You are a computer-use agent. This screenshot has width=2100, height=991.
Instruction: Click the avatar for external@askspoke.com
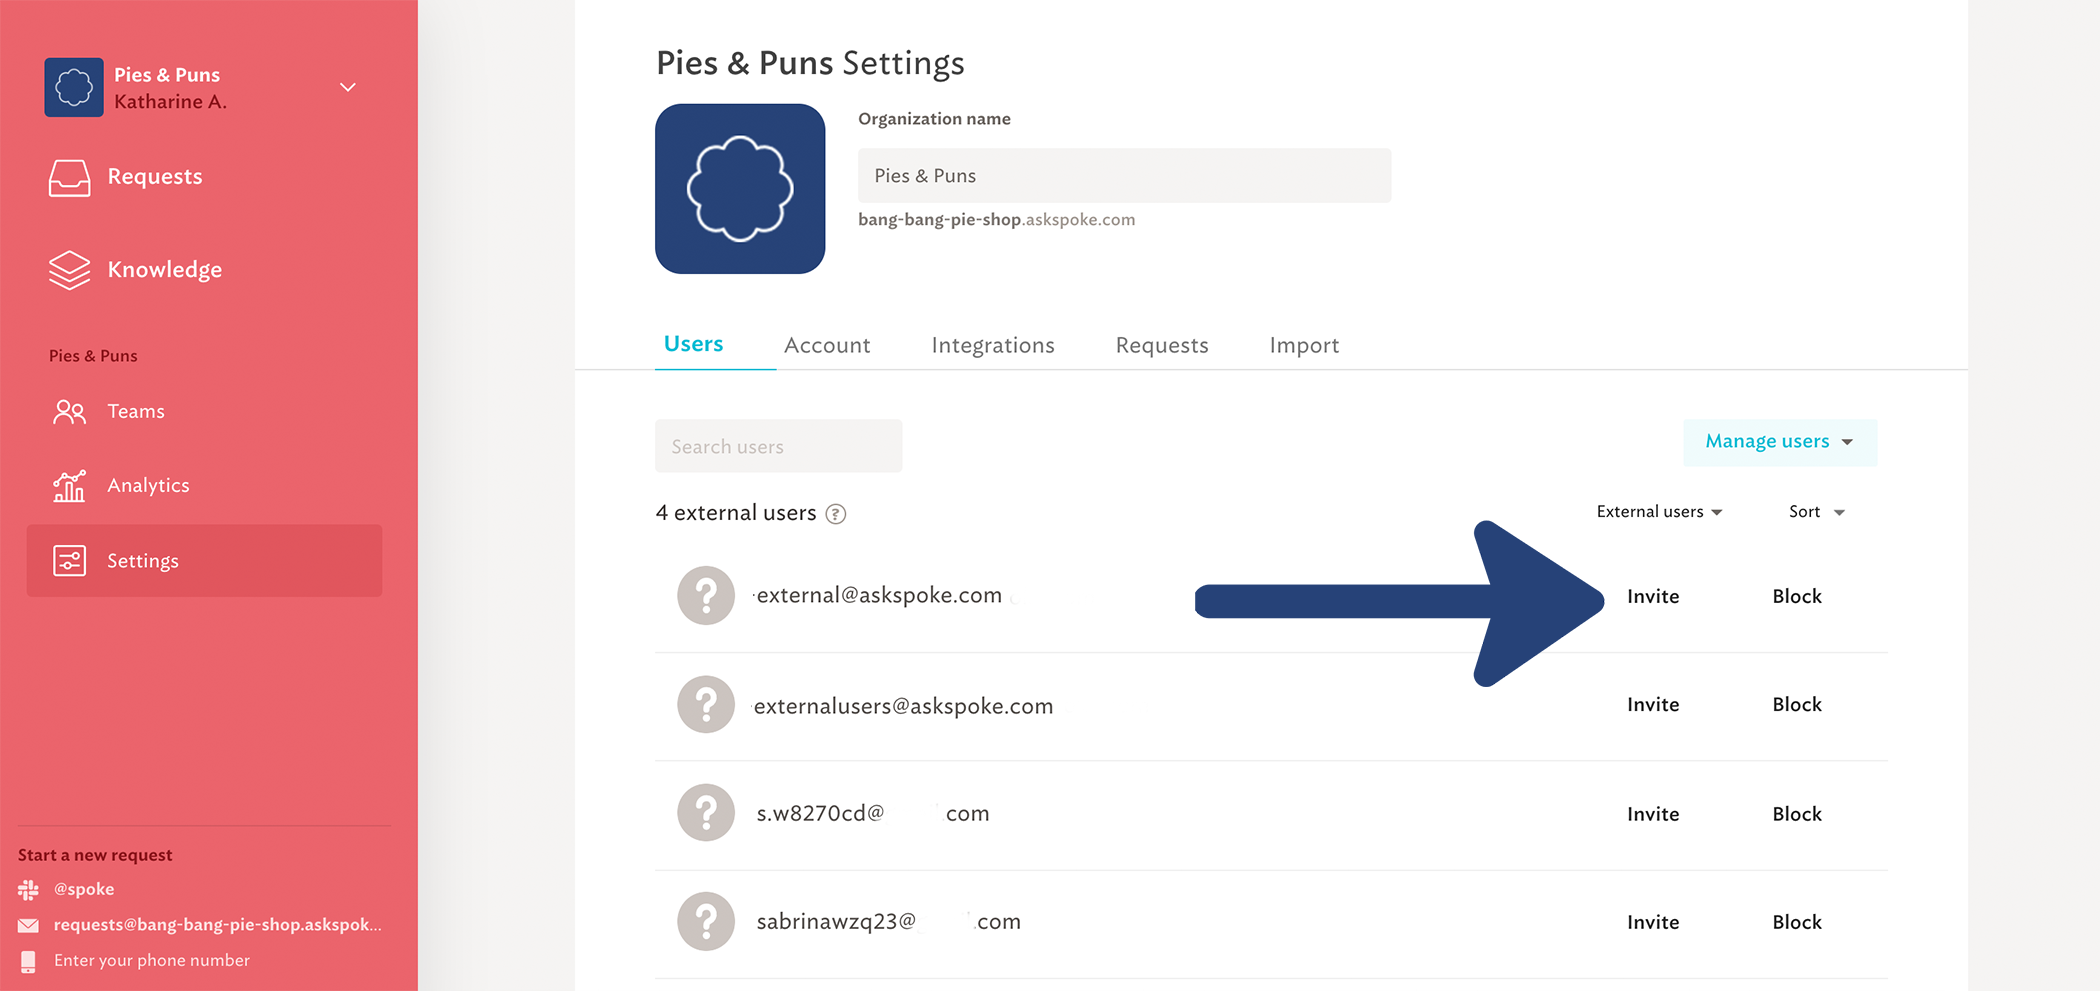click(x=706, y=596)
